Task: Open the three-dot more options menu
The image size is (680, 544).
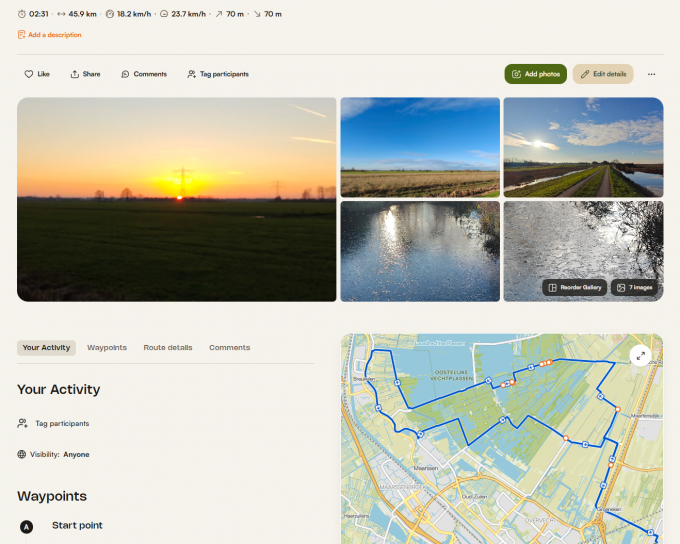Action: click(x=651, y=74)
